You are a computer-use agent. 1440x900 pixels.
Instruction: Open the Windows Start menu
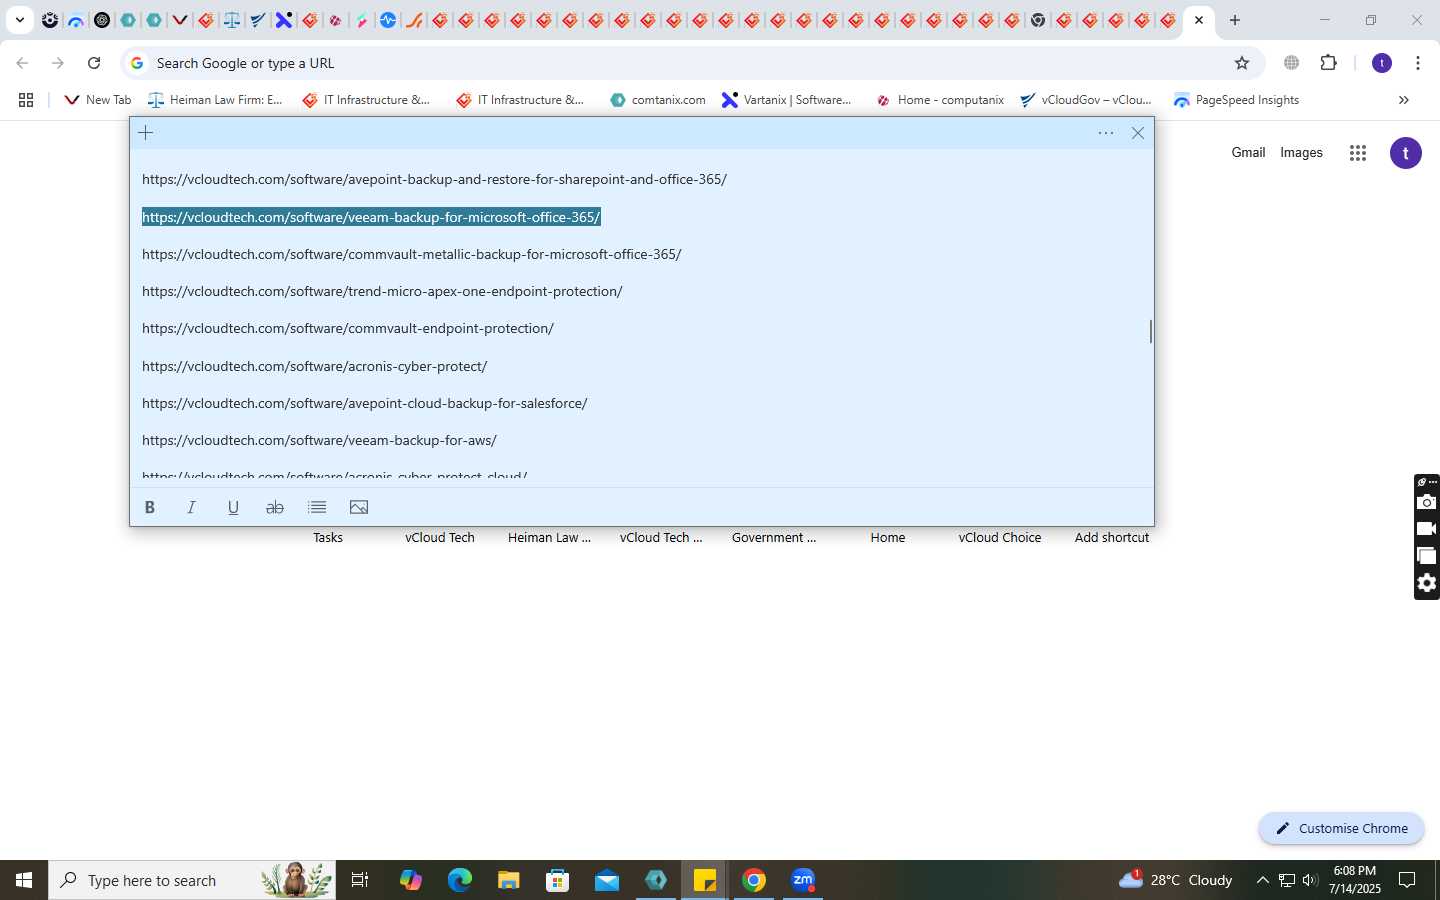(24, 880)
